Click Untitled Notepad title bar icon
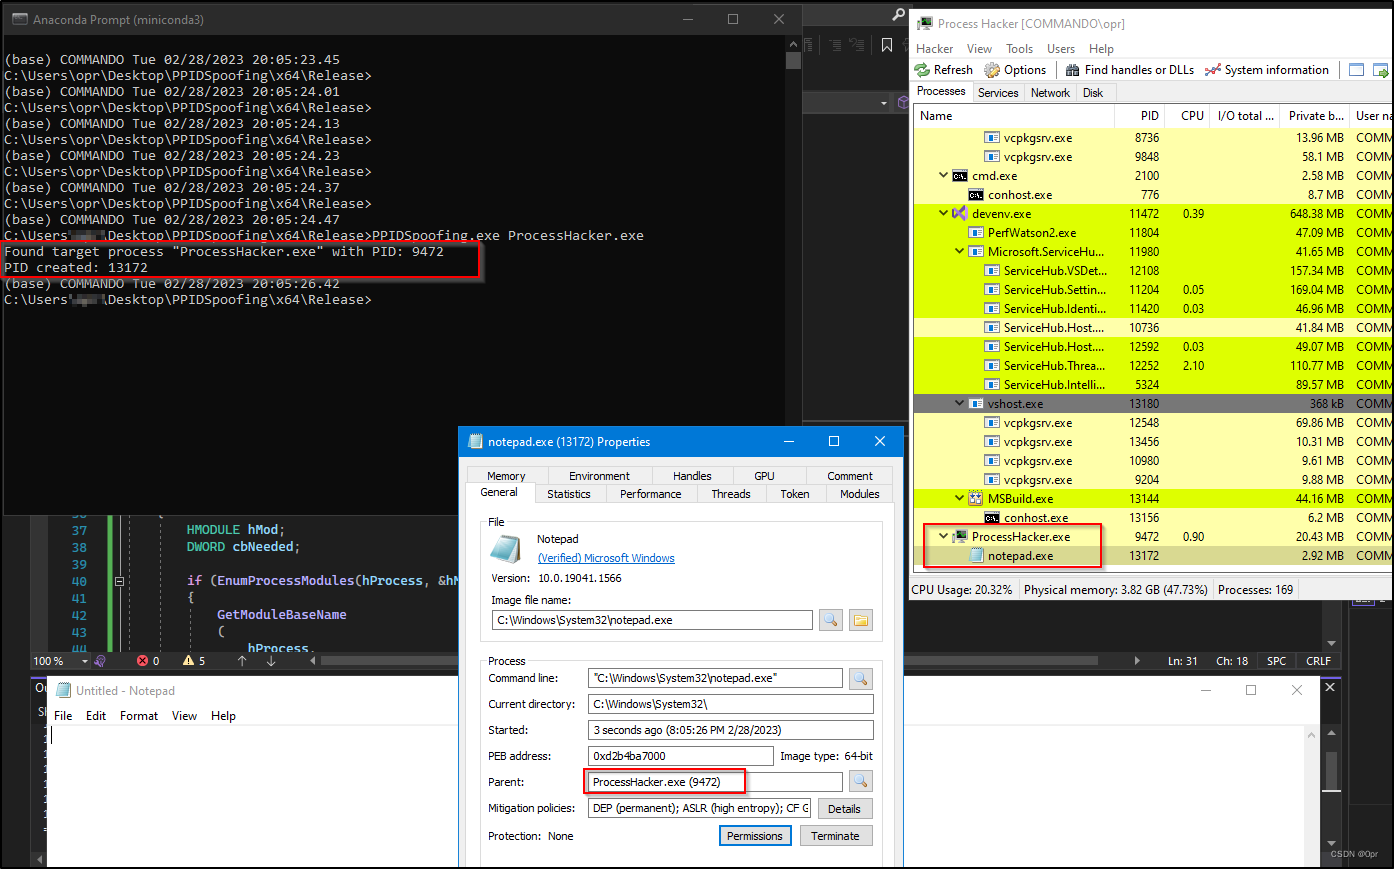Screen dimensions: 1394x869 [64, 690]
